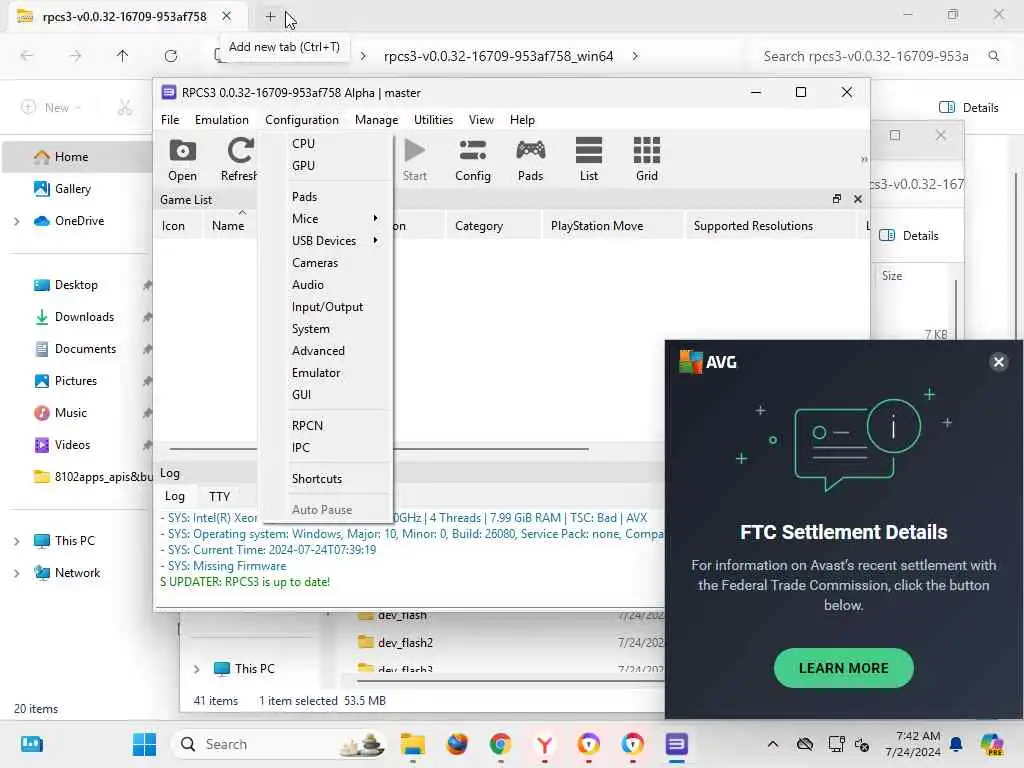Open the Windows Start menu
This screenshot has height=768, width=1024.
144,744
